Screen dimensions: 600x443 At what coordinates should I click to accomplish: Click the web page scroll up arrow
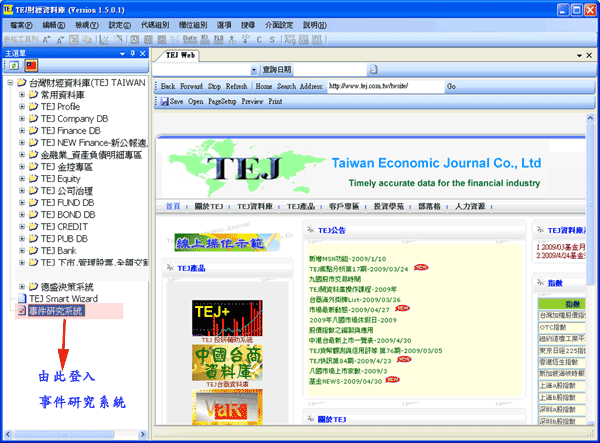coord(590,119)
